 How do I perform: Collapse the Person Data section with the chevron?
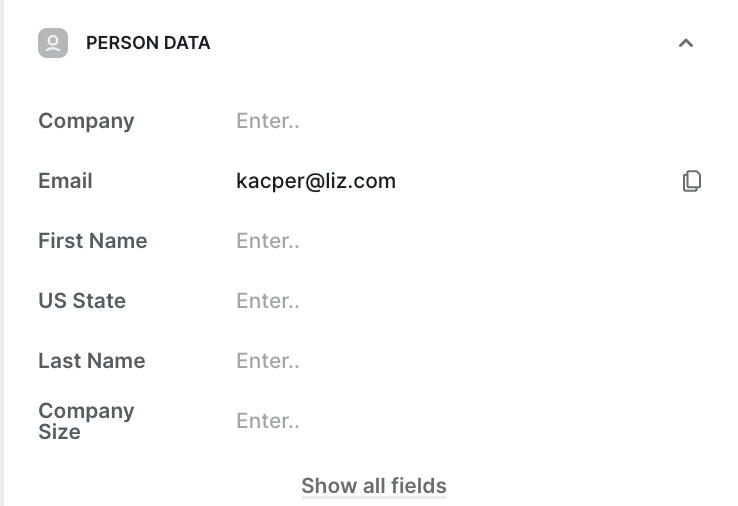[686, 43]
